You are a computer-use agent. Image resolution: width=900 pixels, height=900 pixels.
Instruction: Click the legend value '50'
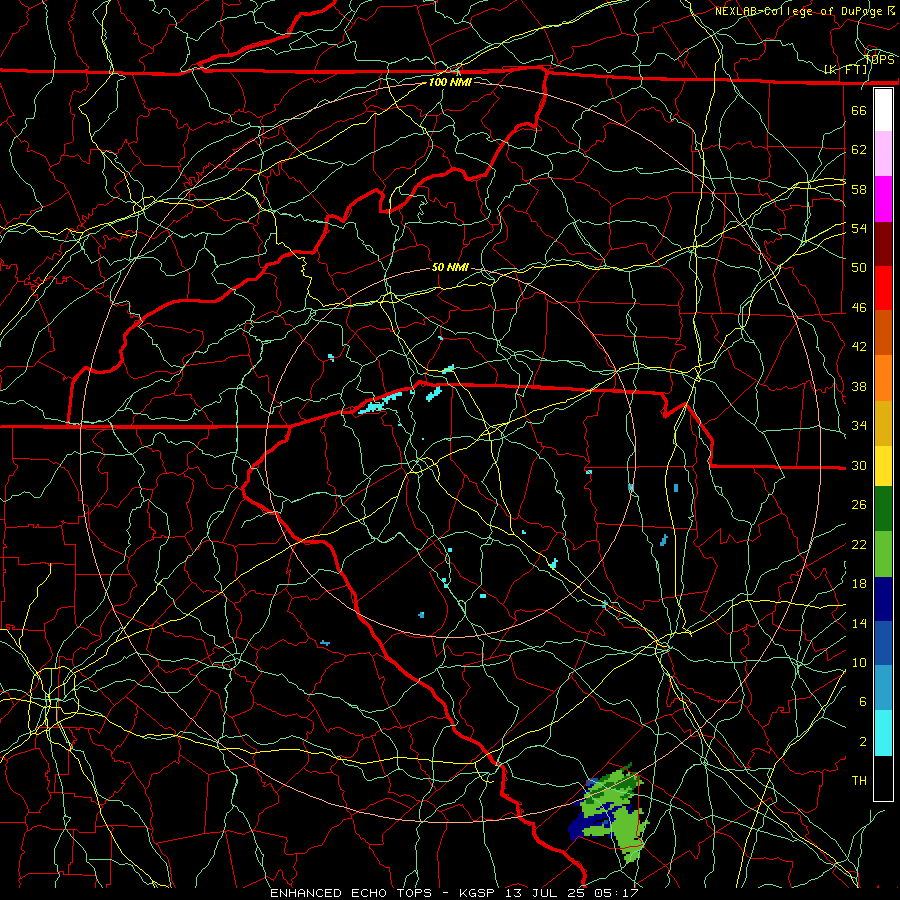pos(859,267)
